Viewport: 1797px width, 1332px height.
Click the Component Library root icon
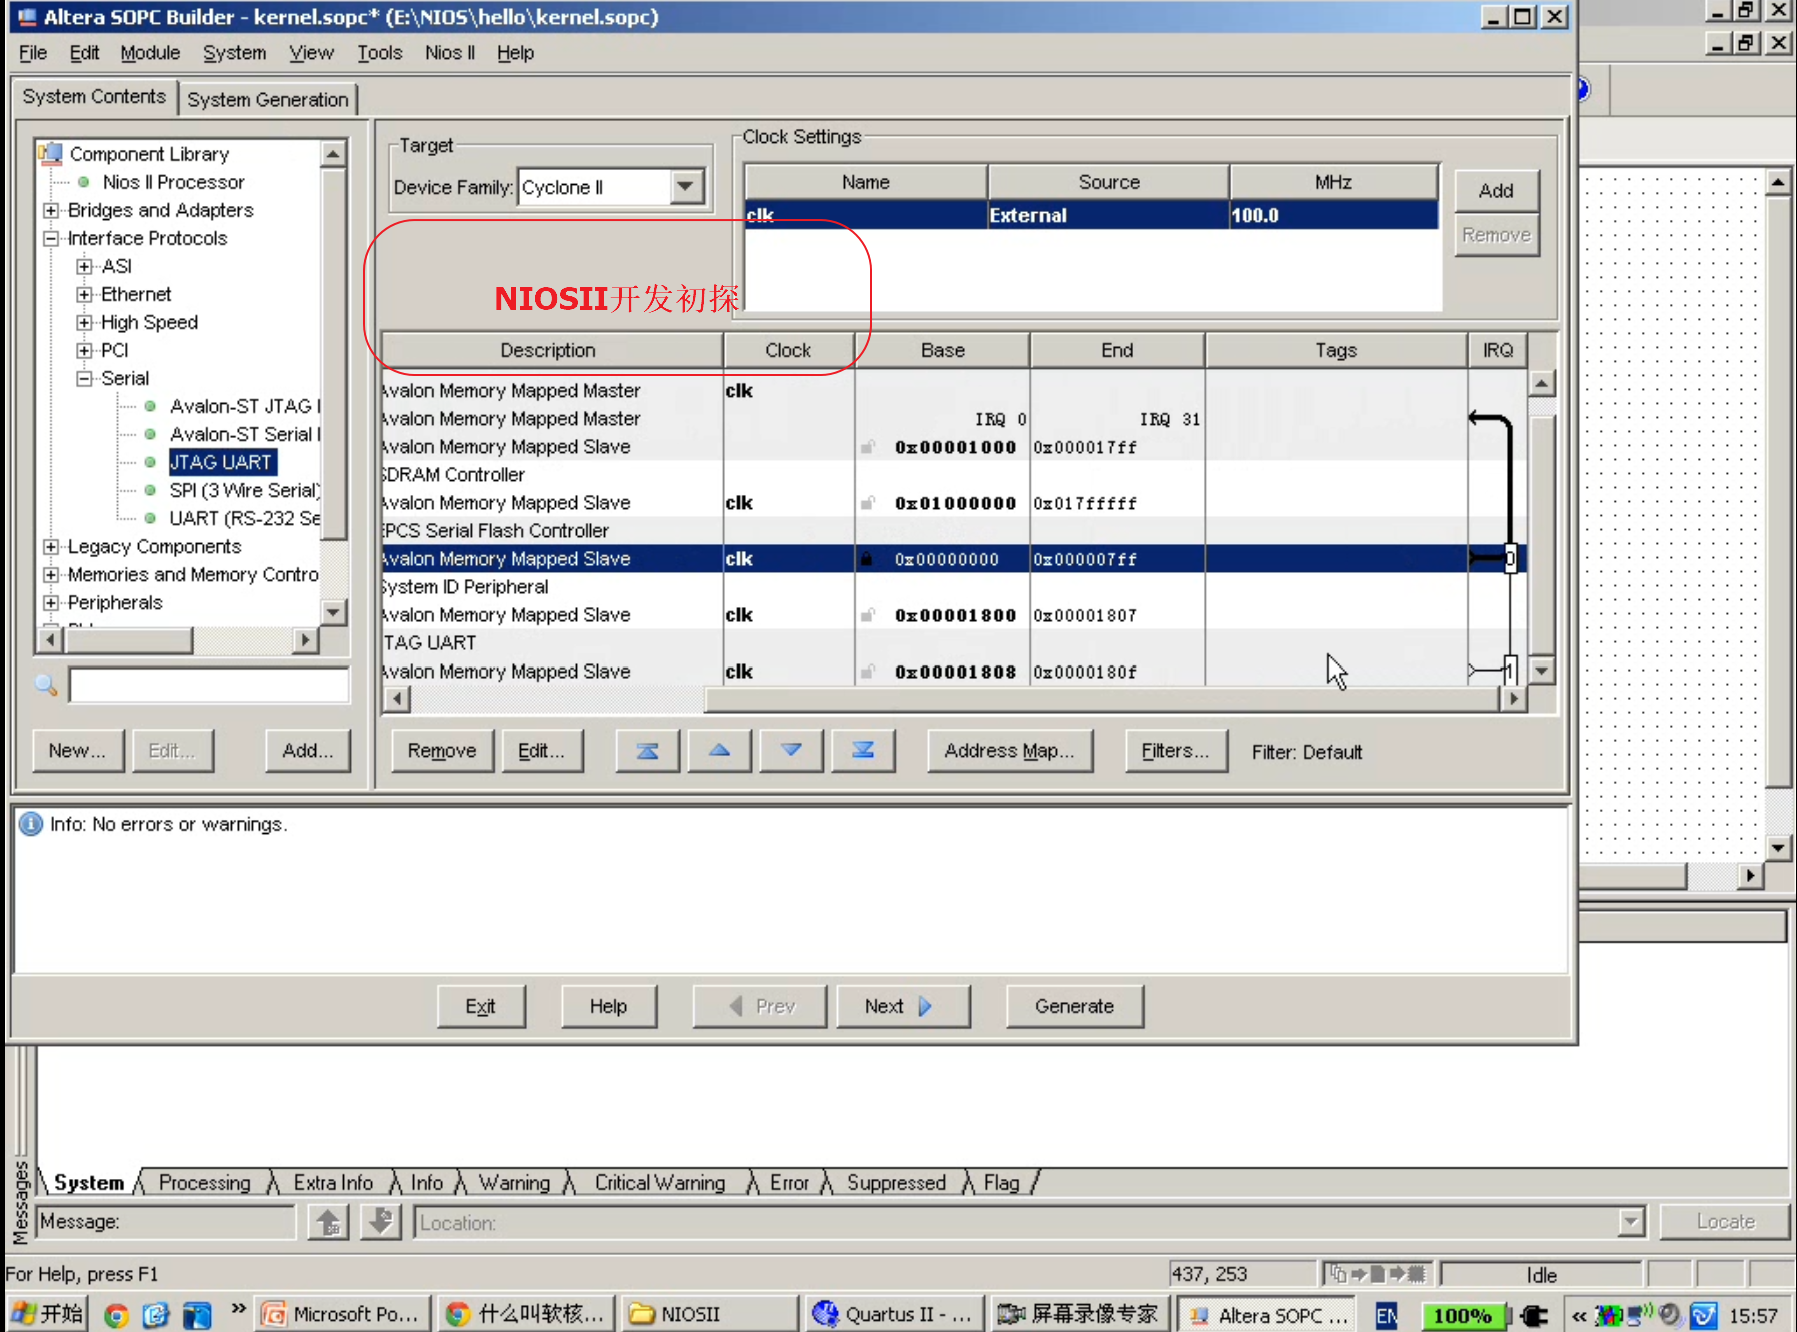click(x=50, y=153)
